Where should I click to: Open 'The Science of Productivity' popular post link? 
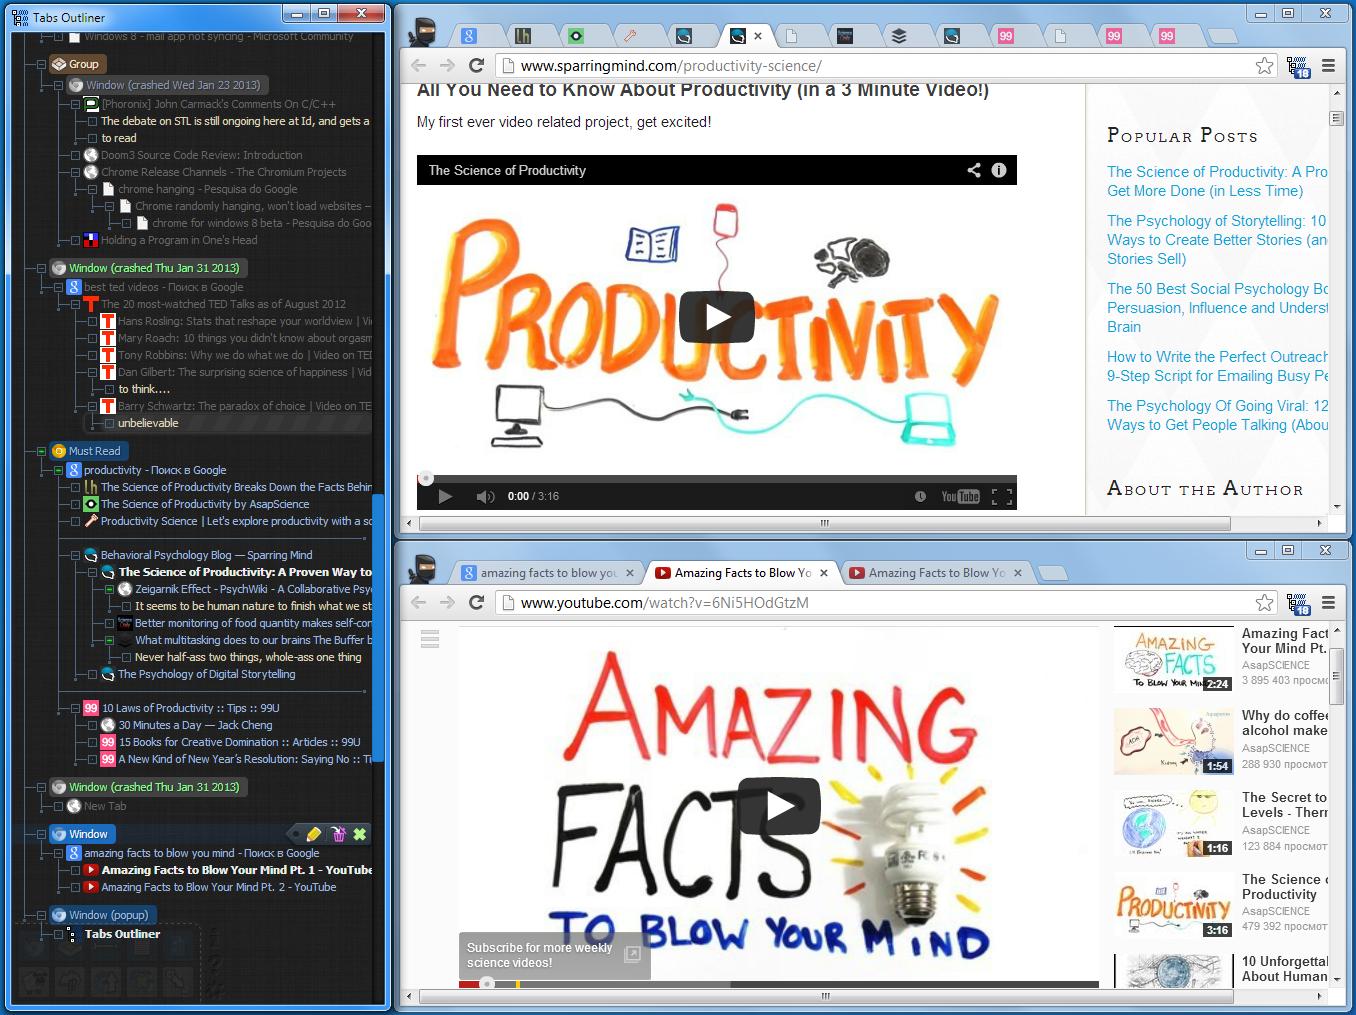coord(1217,181)
